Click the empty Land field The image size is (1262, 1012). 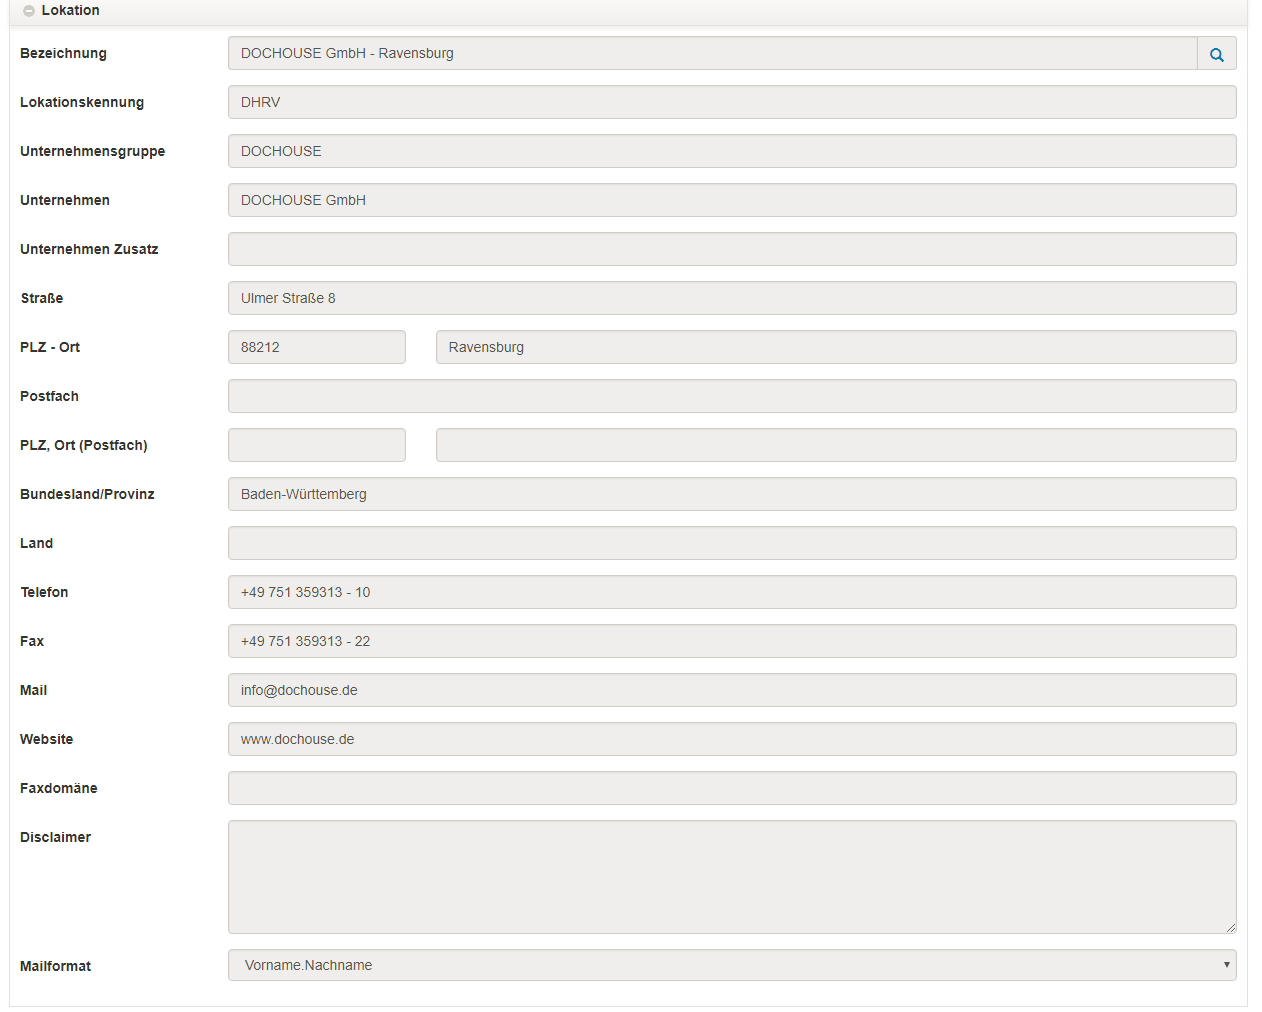731,543
